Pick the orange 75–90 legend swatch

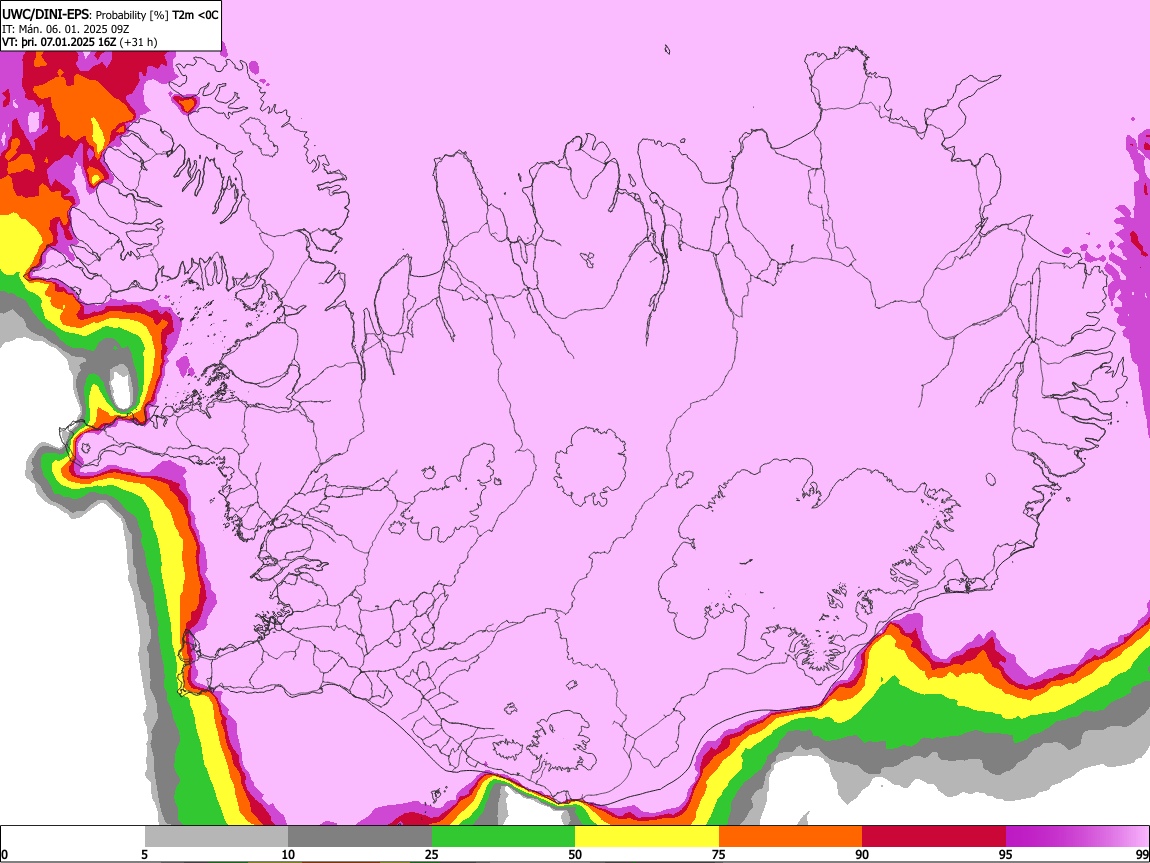791,836
